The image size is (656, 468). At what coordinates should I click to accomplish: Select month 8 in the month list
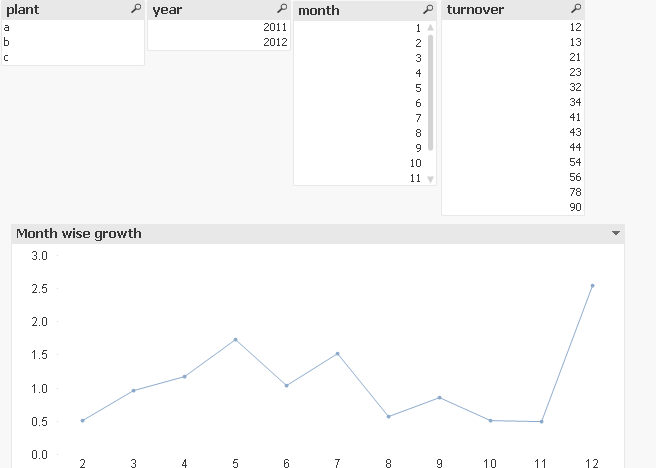360,133
